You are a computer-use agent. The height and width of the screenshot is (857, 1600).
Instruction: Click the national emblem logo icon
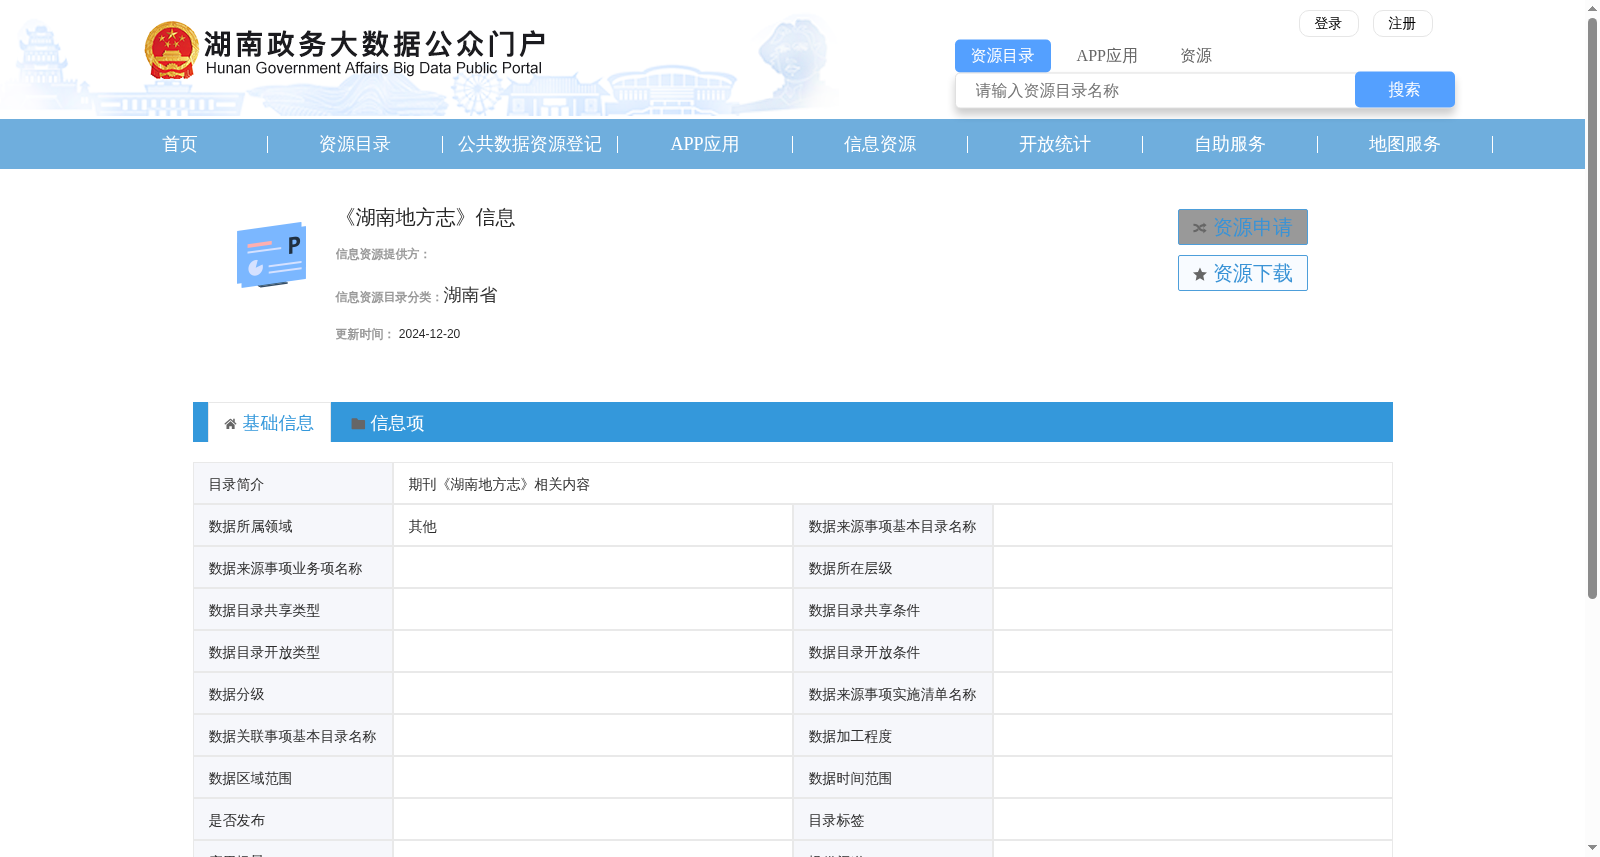[171, 50]
